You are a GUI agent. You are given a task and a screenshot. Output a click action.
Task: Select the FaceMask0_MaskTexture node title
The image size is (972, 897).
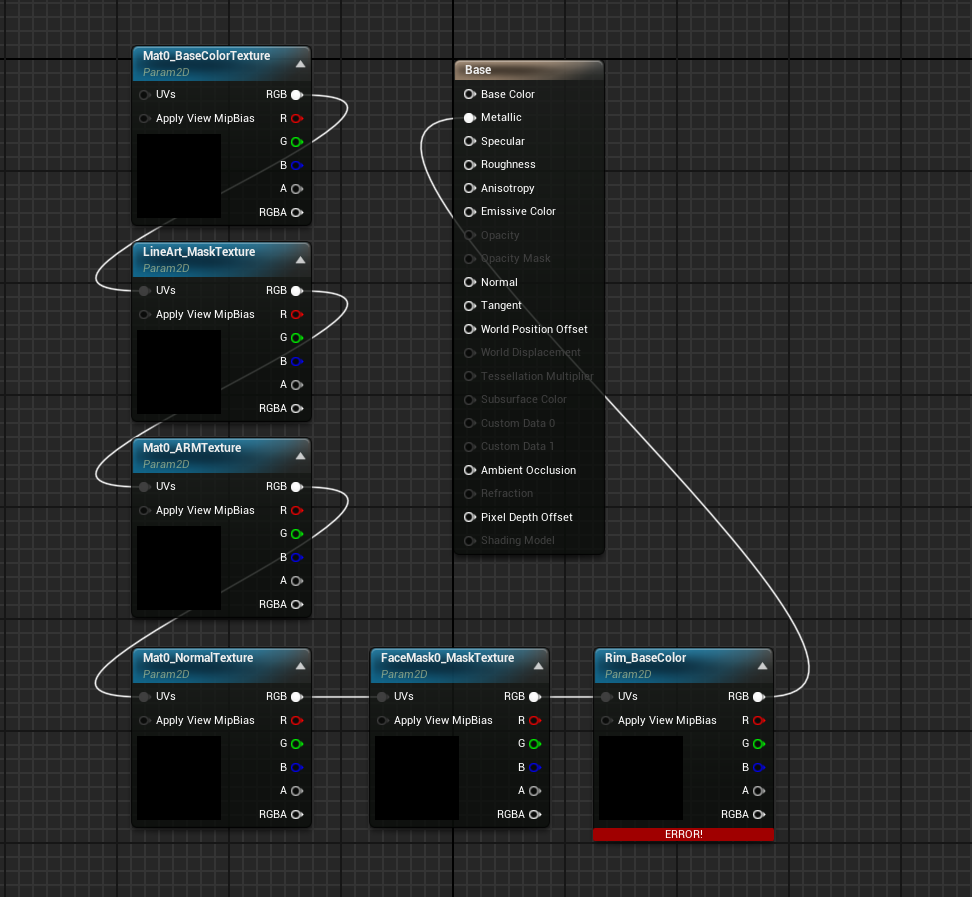[x=448, y=658]
